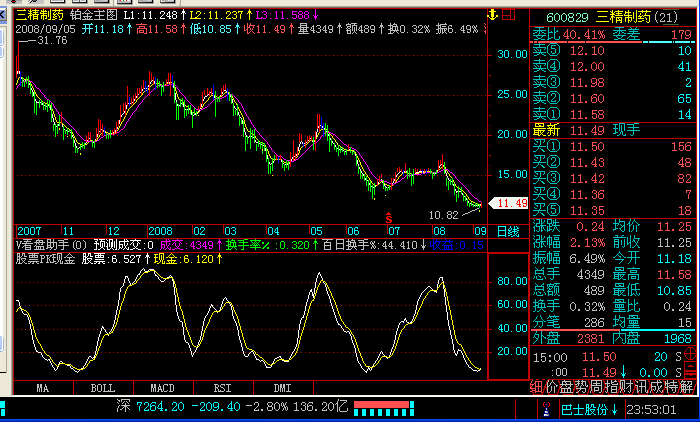This screenshot has width=700, height=422.
Task: Click the 卖③ 11.98 sell order row
Action: (612, 83)
